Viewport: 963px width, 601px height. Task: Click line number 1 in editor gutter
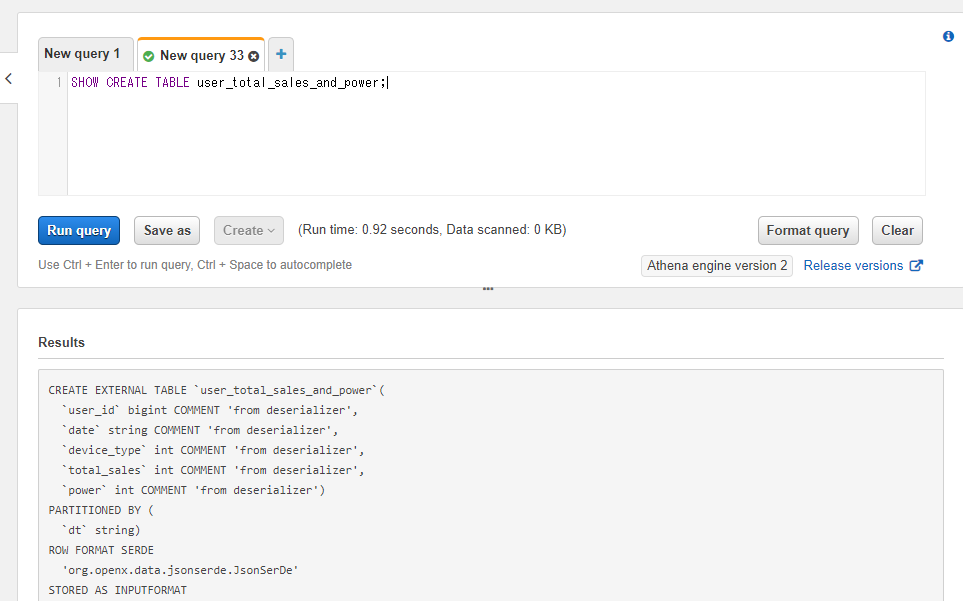(x=59, y=82)
